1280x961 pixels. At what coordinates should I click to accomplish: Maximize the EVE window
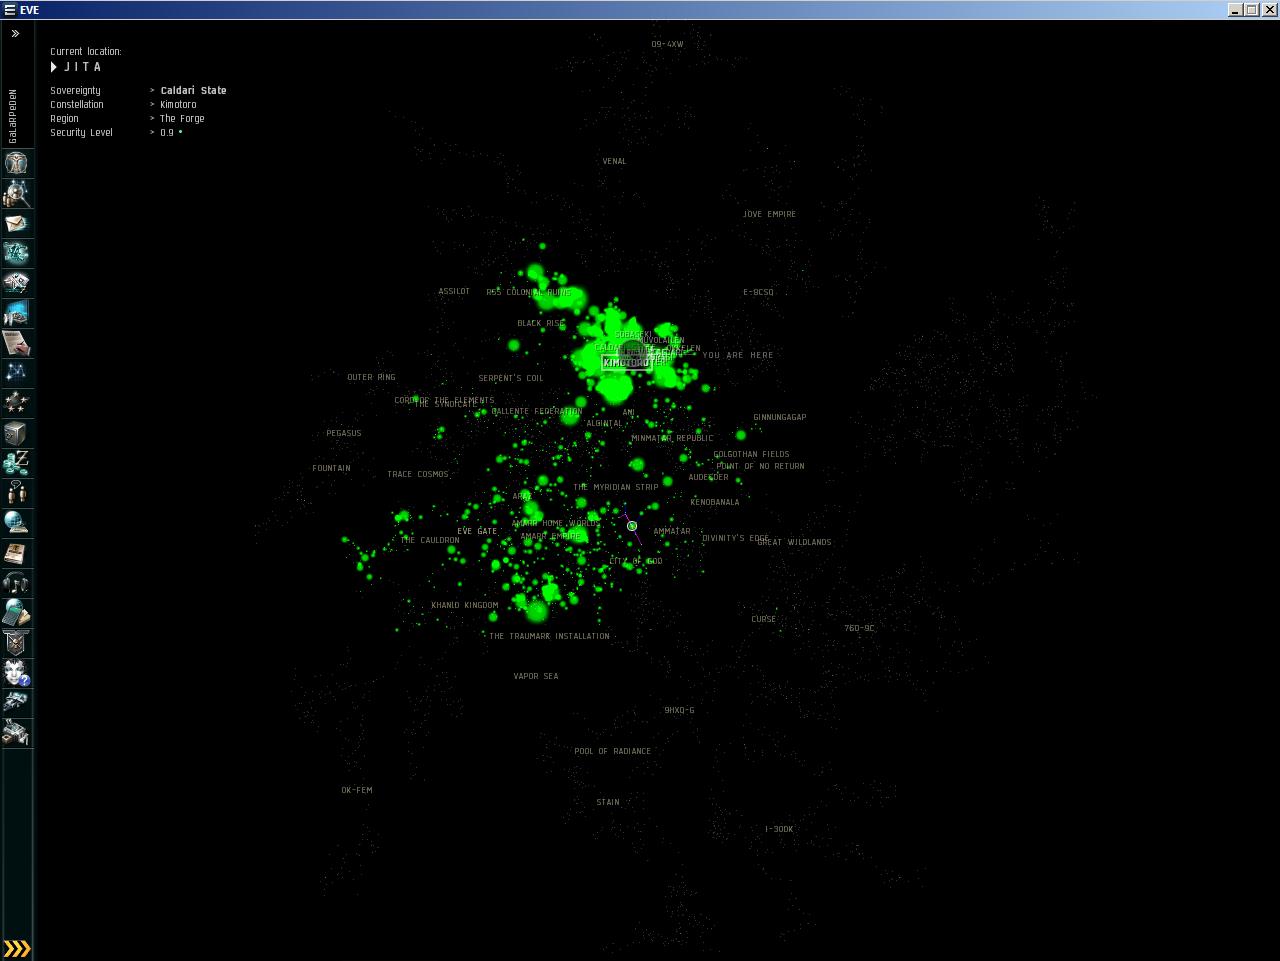(x=1251, y=10)
